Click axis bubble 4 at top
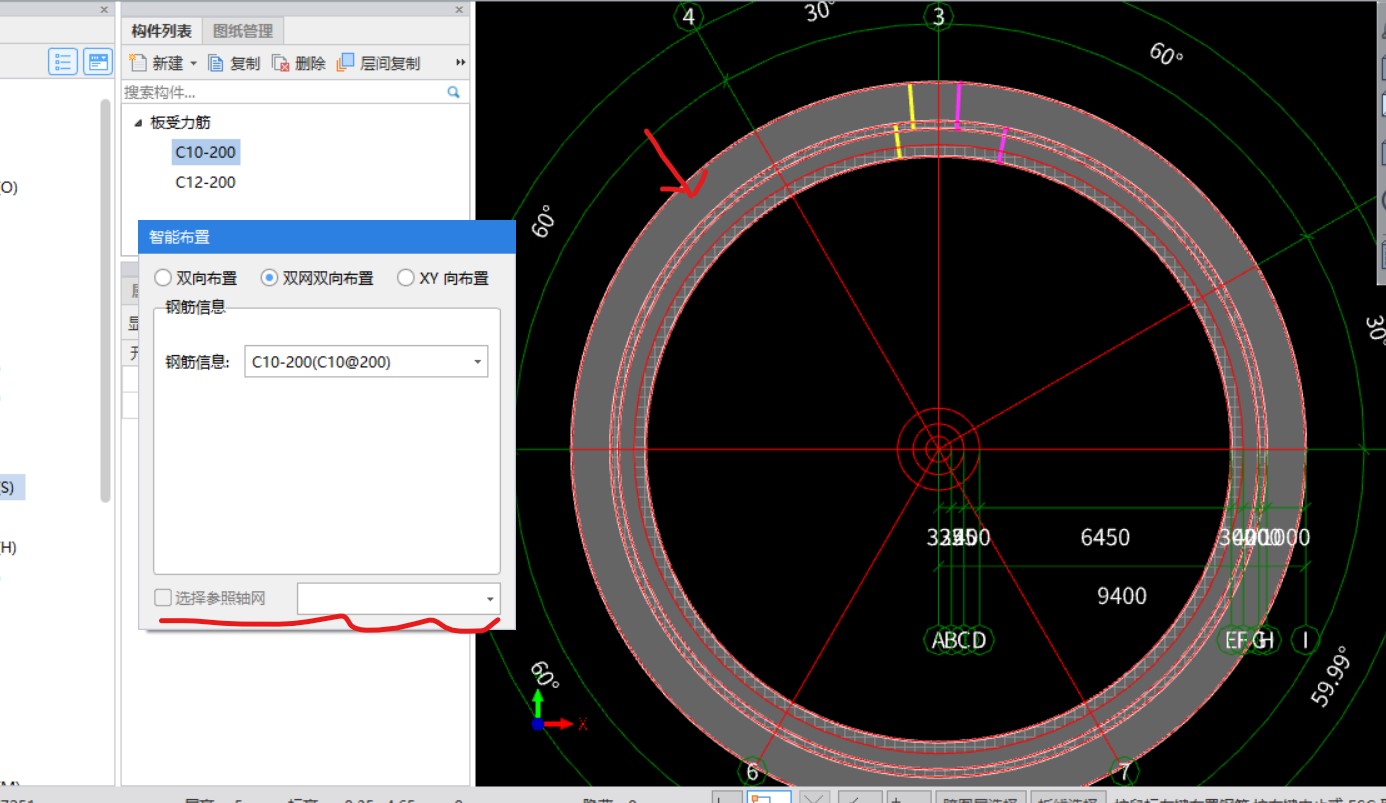Screen dimensions: 1386x803 click(x=689, y=16)
